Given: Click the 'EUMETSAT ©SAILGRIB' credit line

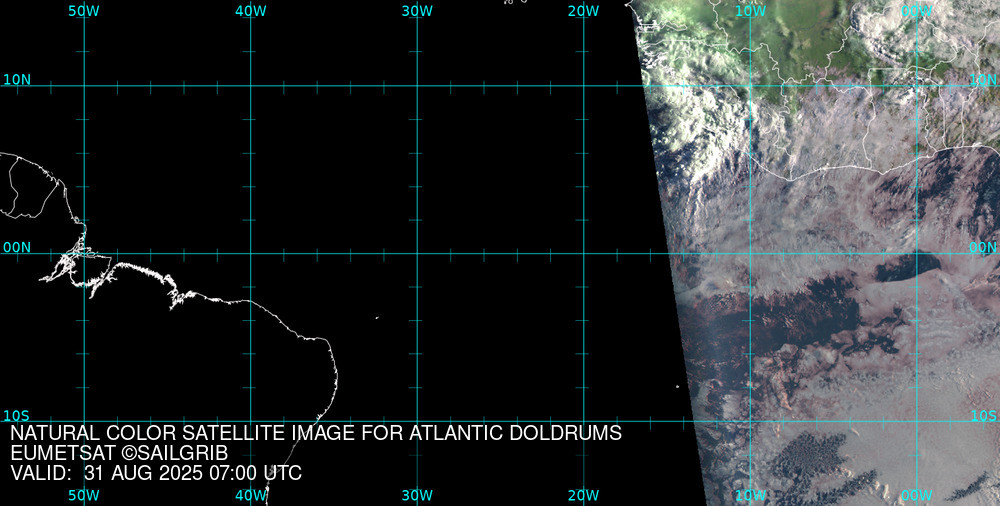Looking at the screenshot, I should pyautogui.click(x=119, y=453).
